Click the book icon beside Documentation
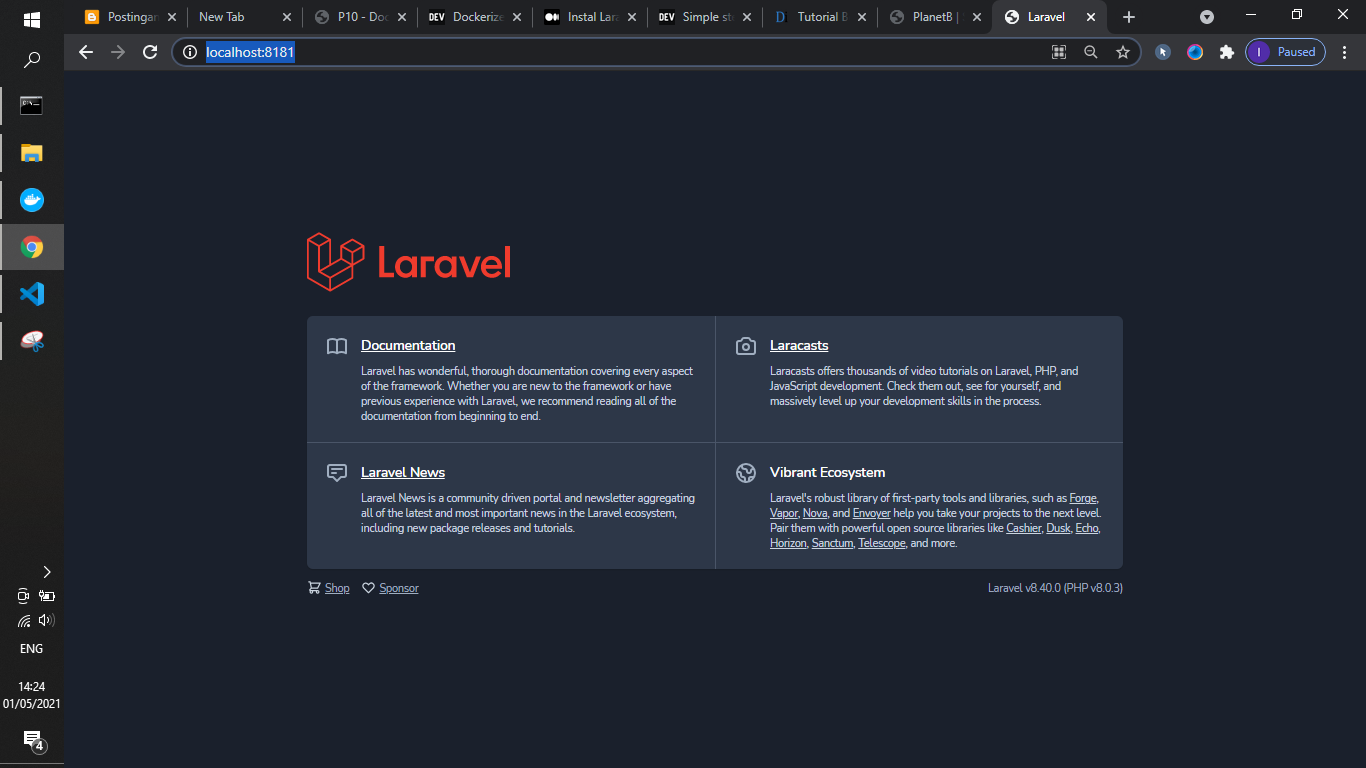Screen dimensions: 1366x768 point(337,346)
